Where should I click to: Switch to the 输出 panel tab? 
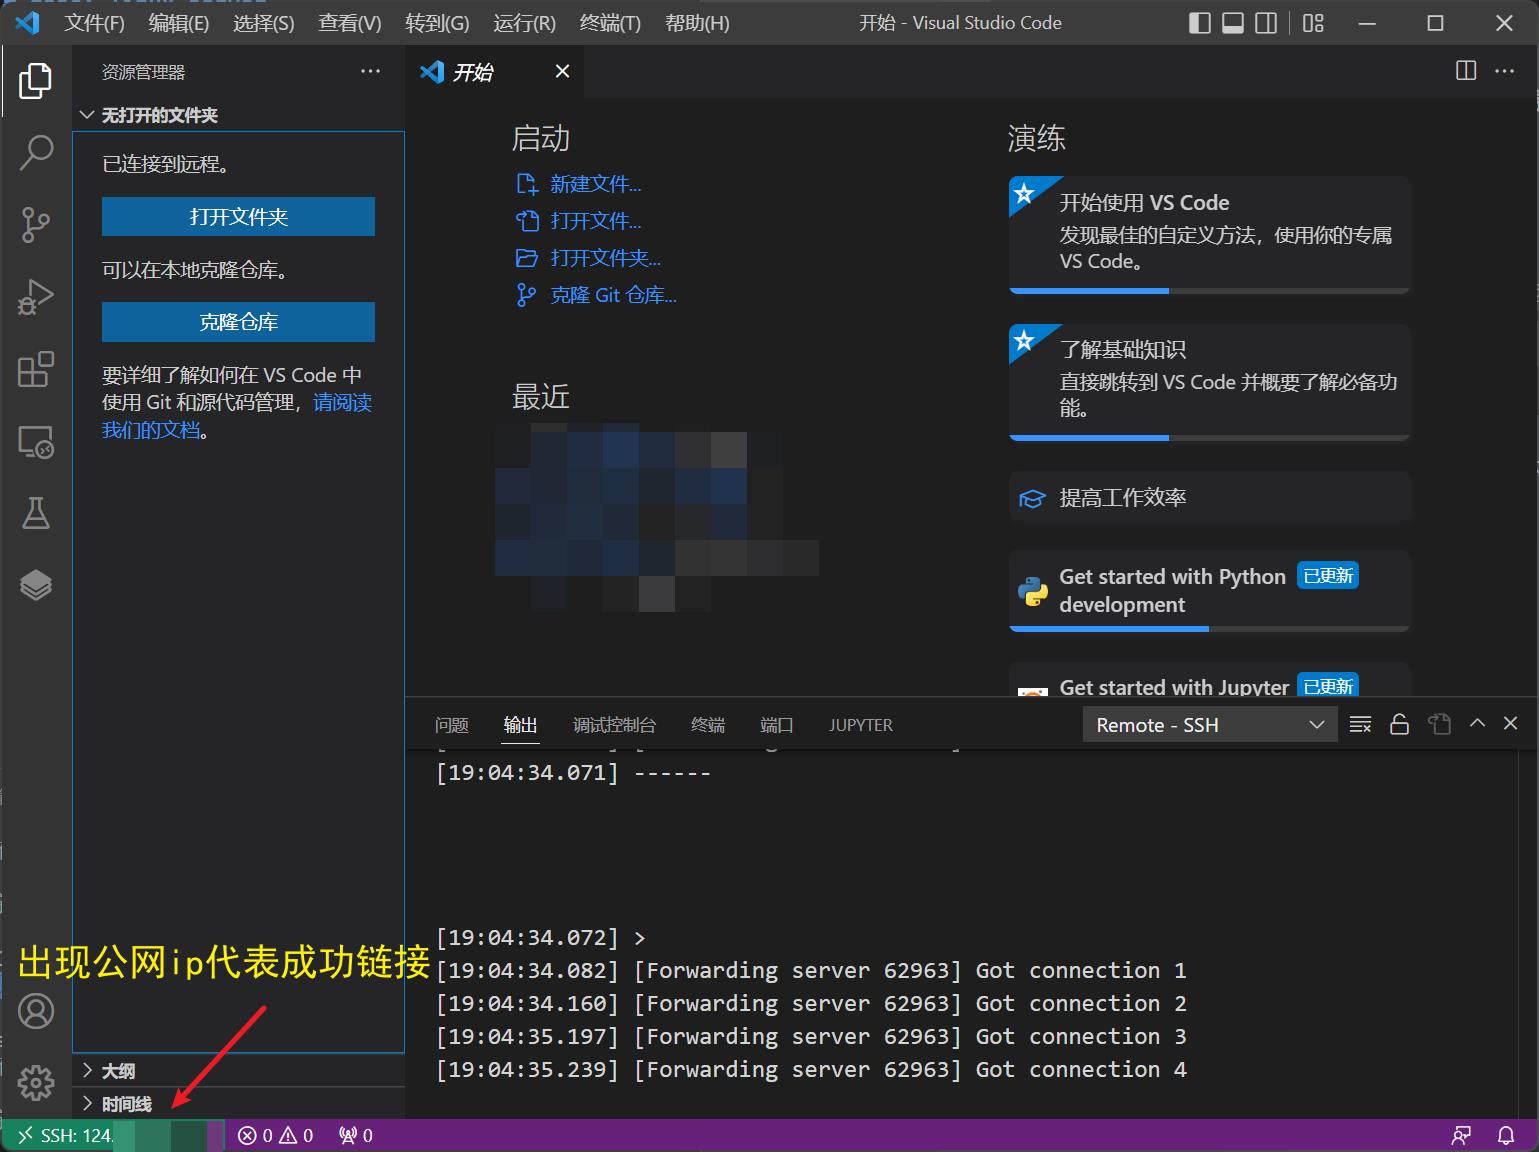(x=520, y=725)
